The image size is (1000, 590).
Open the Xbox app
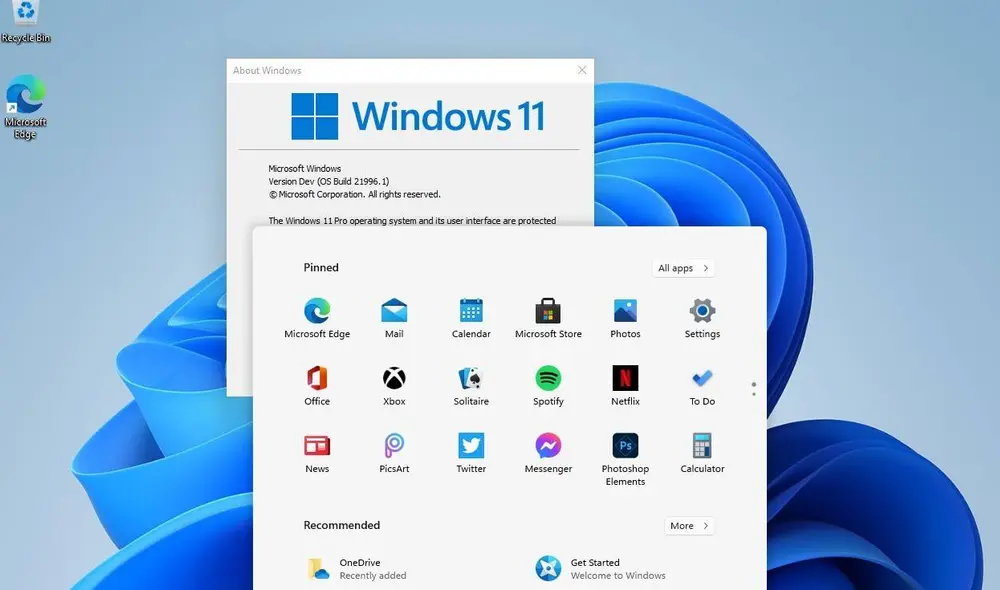coord(394,380)
